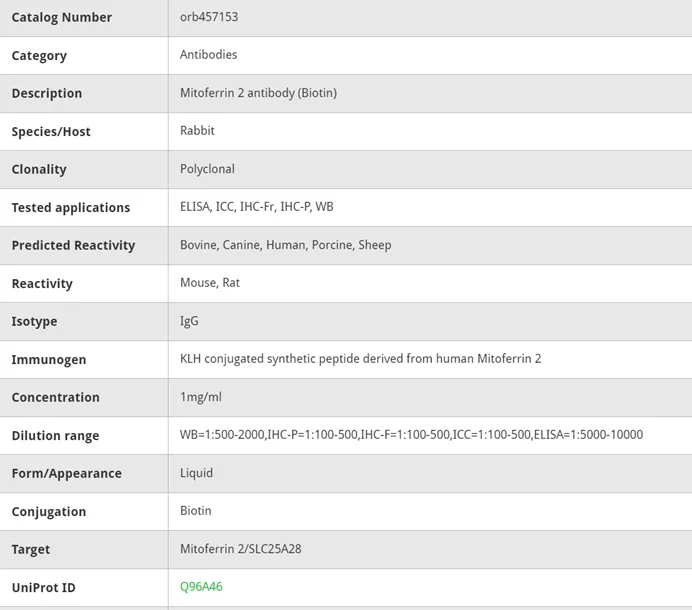692x610 pixels.
Task: Click the IgG isotype value
Action: coord(189,321)
